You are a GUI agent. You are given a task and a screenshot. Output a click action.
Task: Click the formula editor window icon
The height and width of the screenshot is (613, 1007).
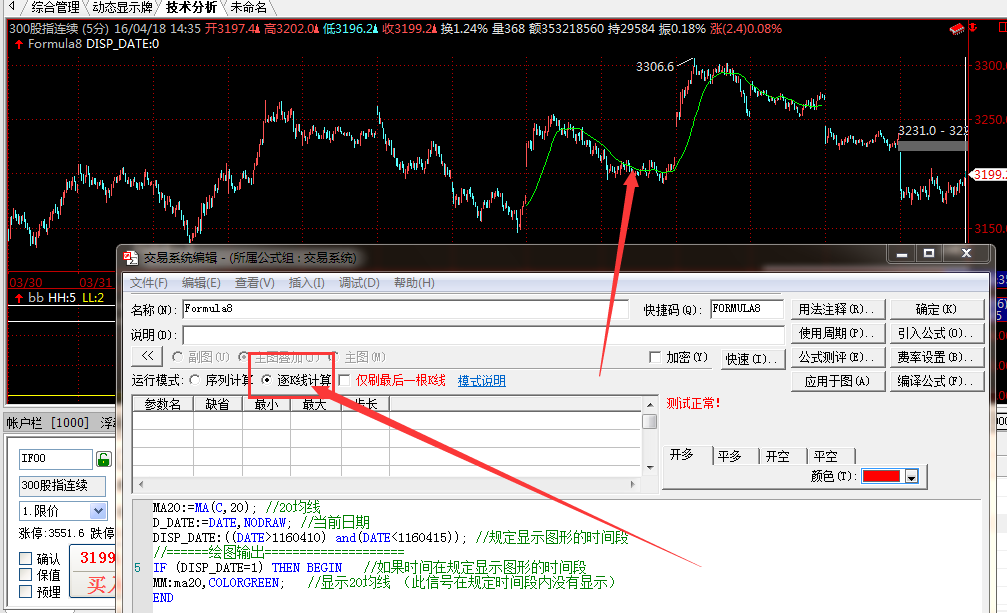pos(130,257)
